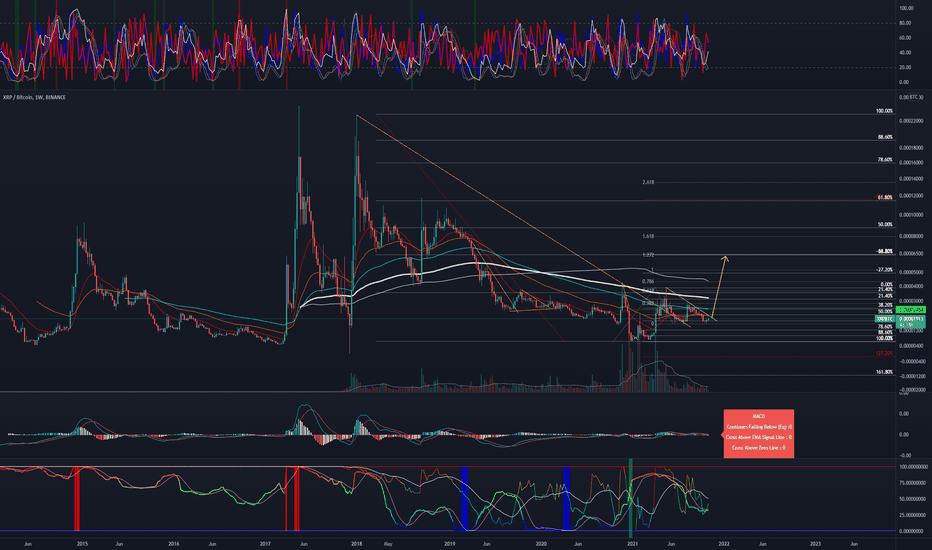Click the 0.00012000 price axis value
932x550 pixels.
point(911,196)
